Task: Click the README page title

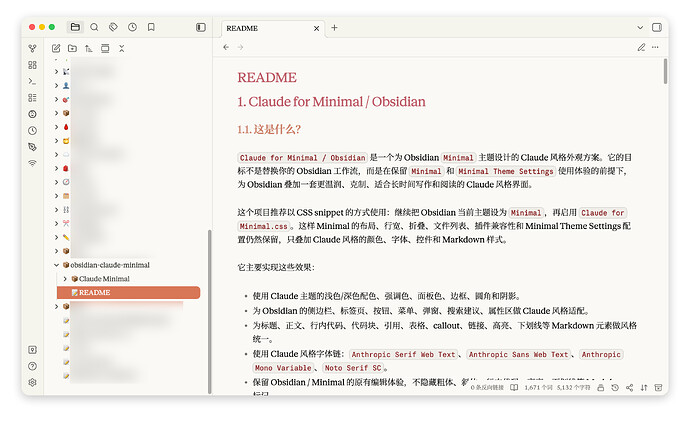Action: (267, 77)
